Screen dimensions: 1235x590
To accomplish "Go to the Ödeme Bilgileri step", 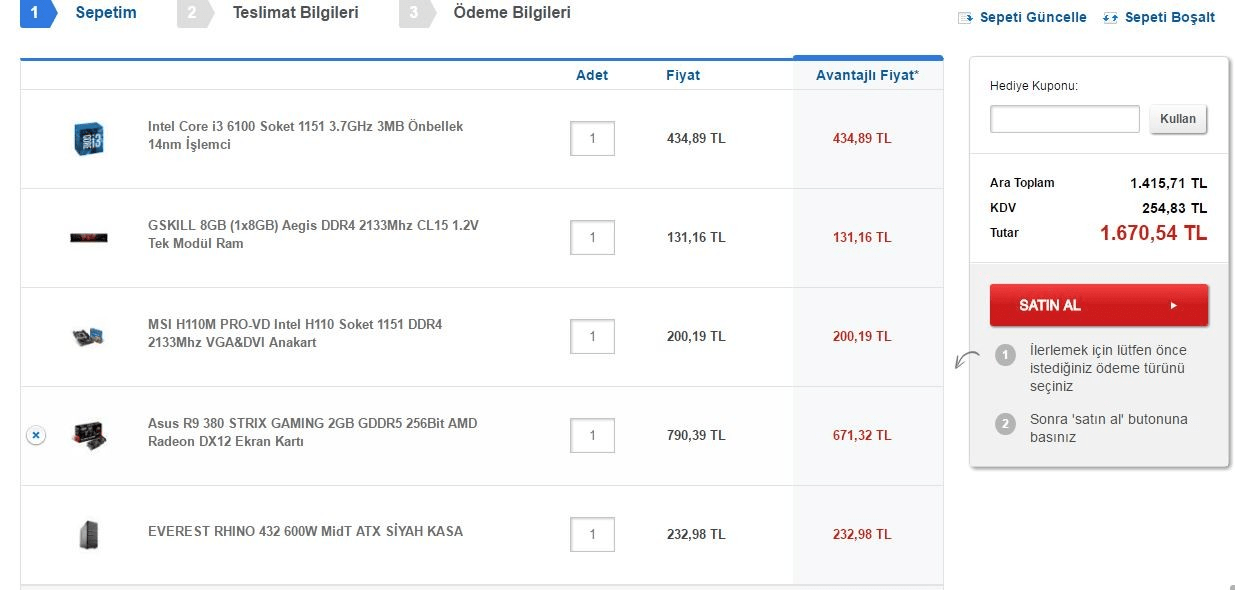I will [512, 13].
